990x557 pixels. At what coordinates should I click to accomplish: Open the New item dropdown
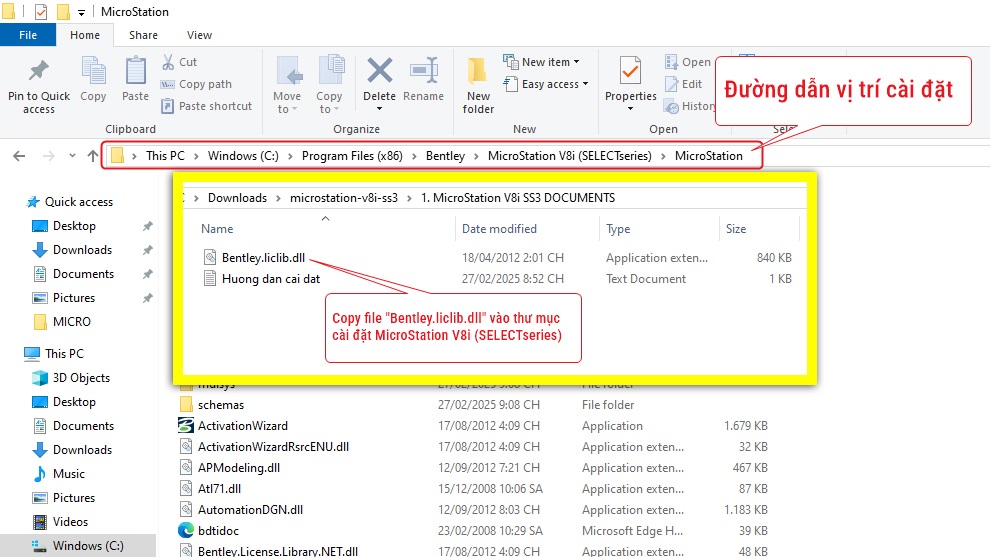(542, 62)
